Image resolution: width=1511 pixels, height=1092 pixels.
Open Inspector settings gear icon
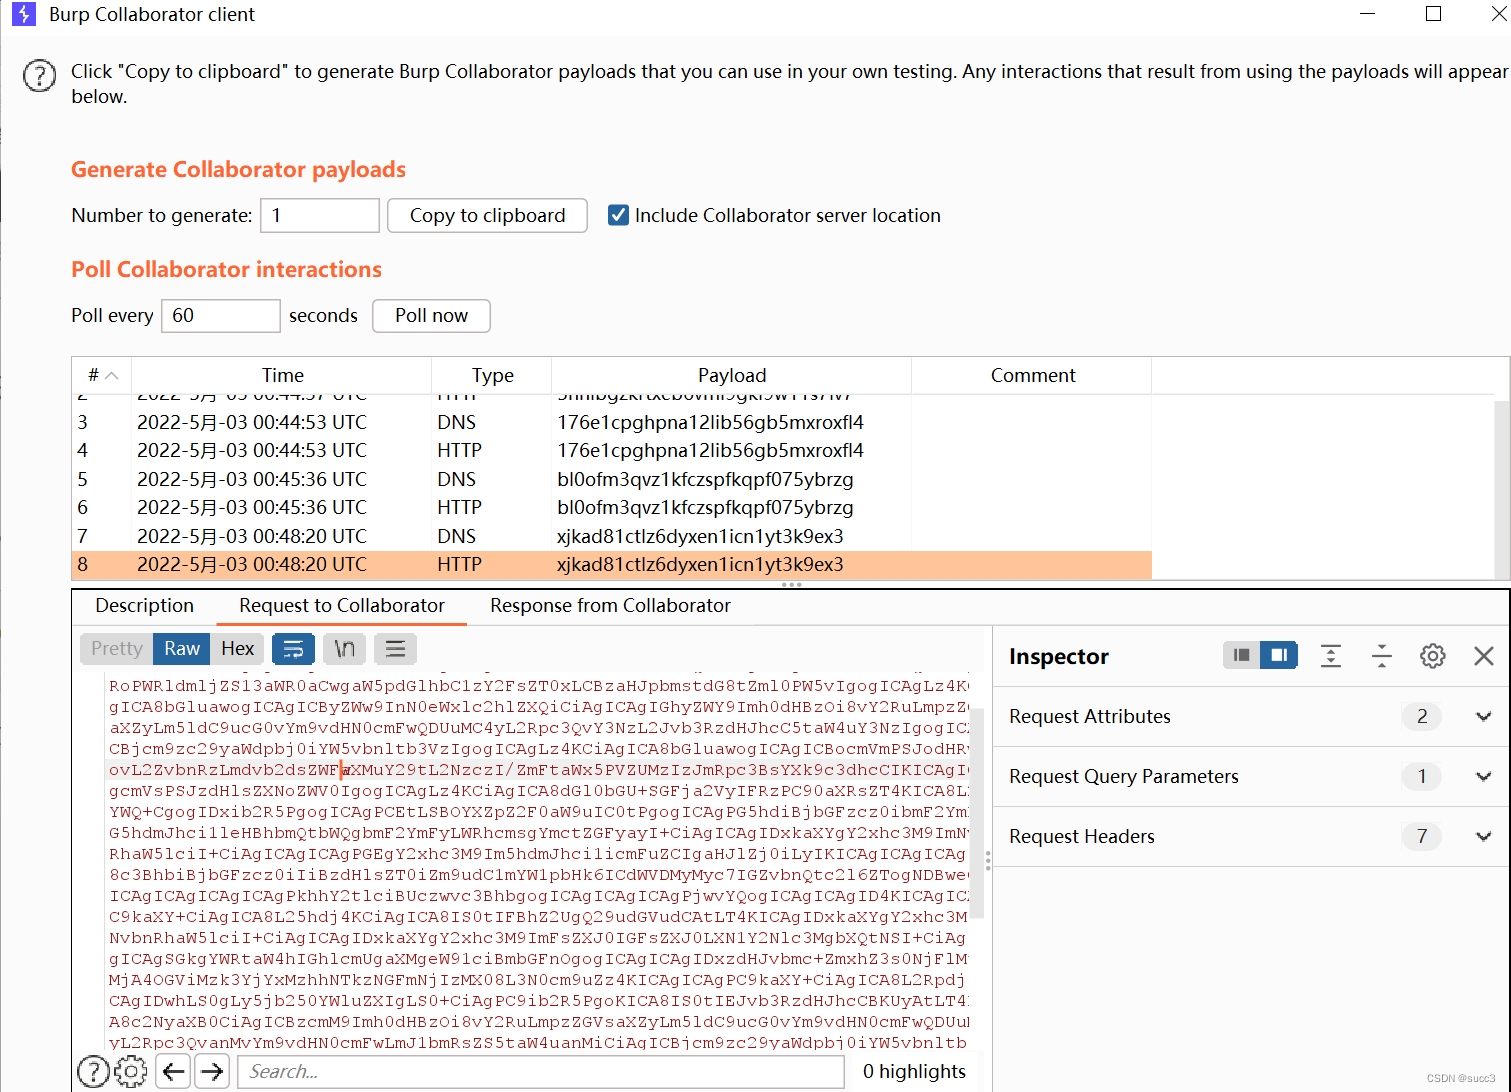1433,656
